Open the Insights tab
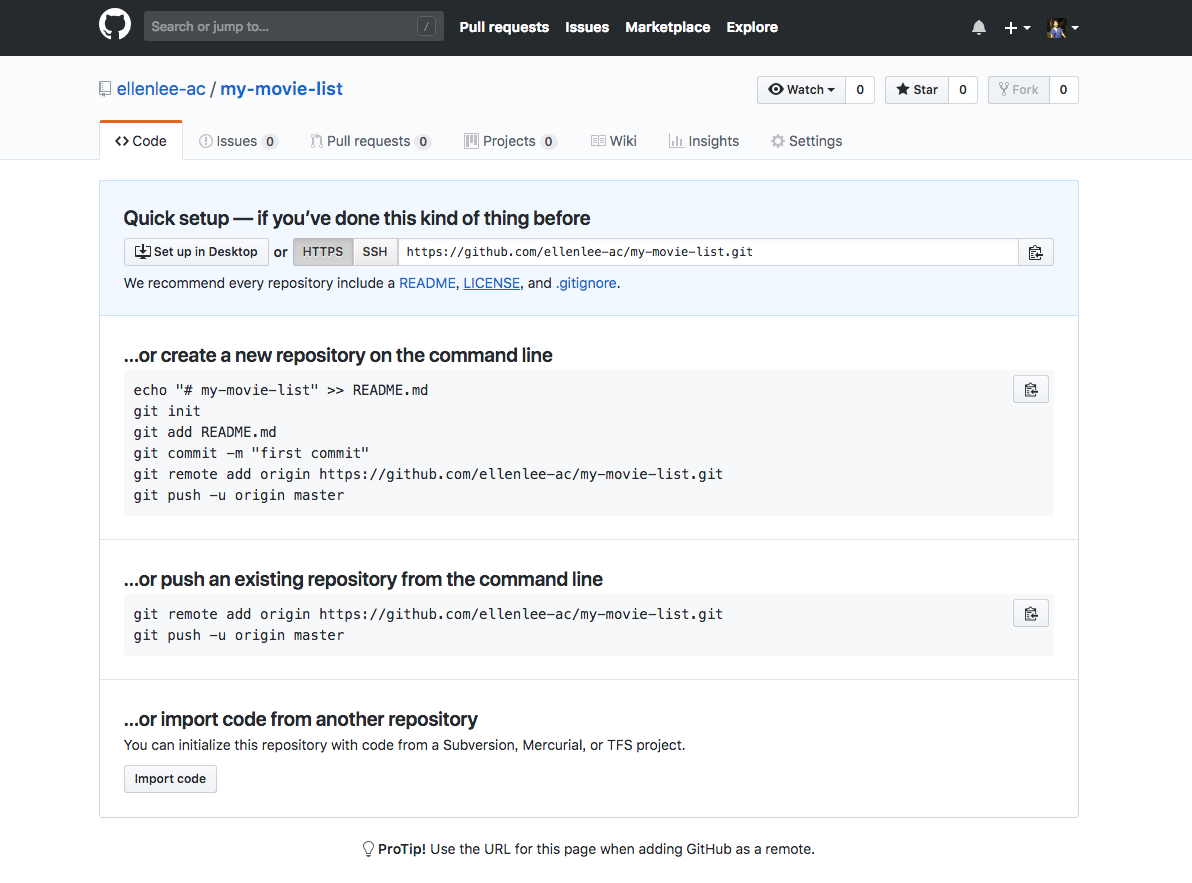The width and height of the screenshot is (1192, 883). [704, 141]
